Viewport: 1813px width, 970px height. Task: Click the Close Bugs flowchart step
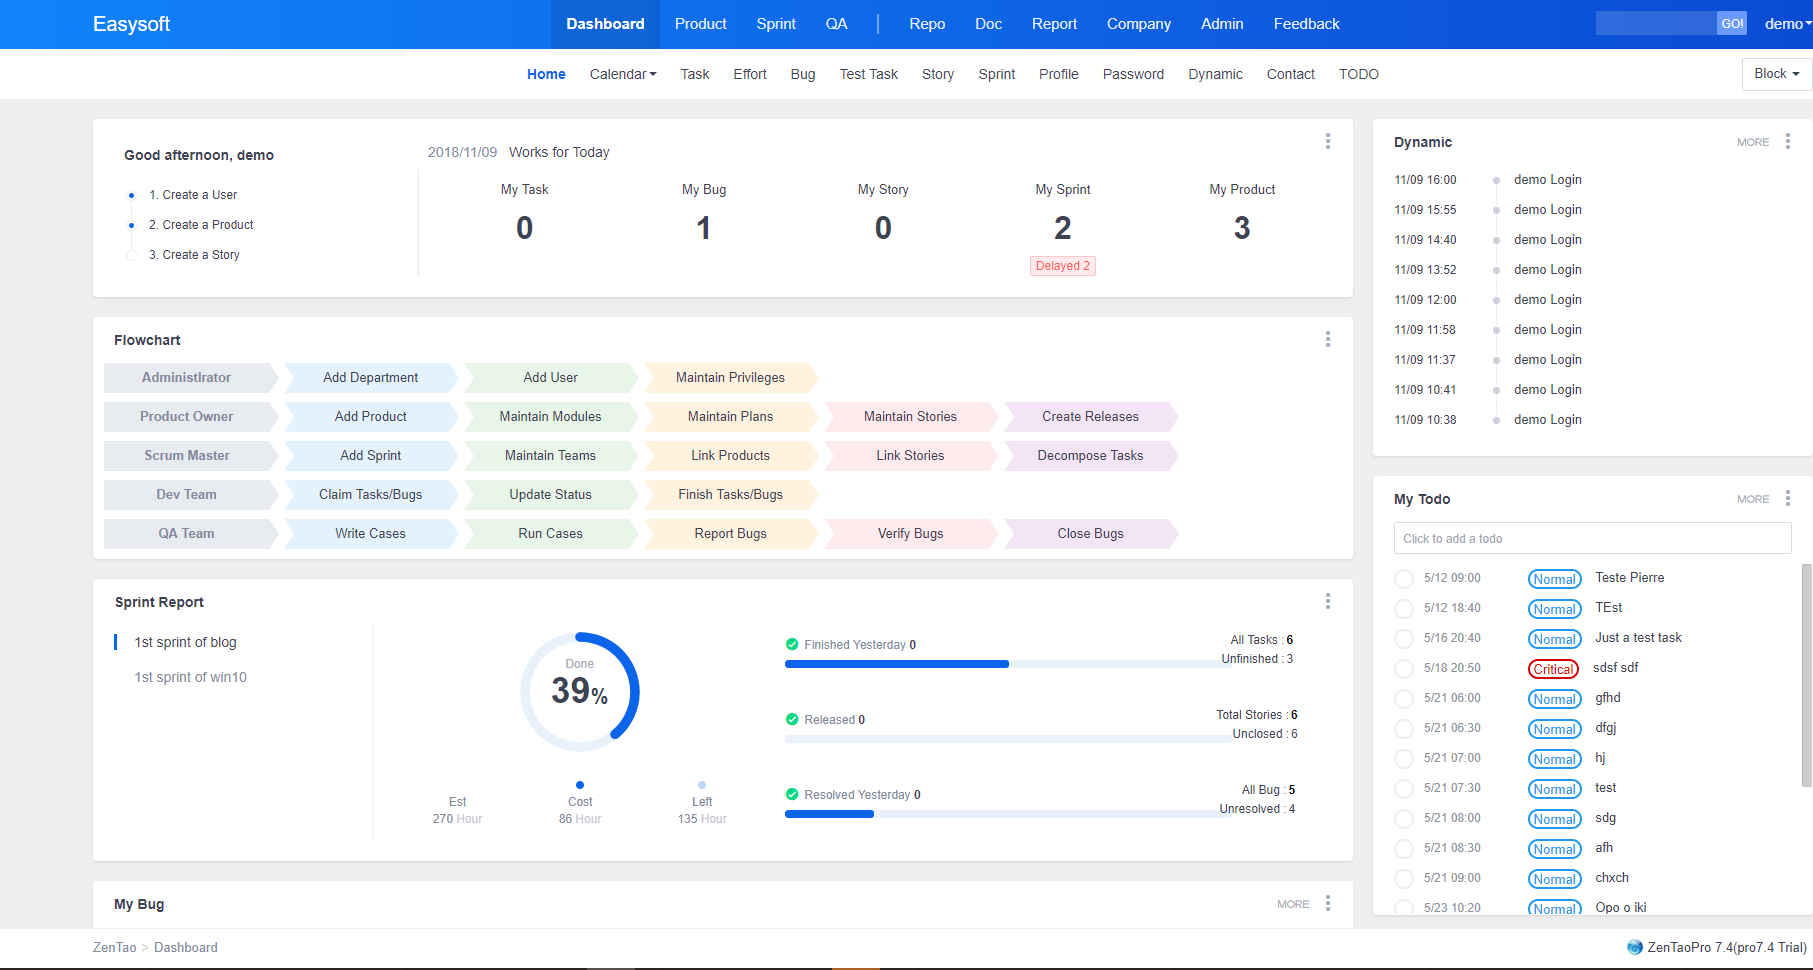click(1091, 533)
